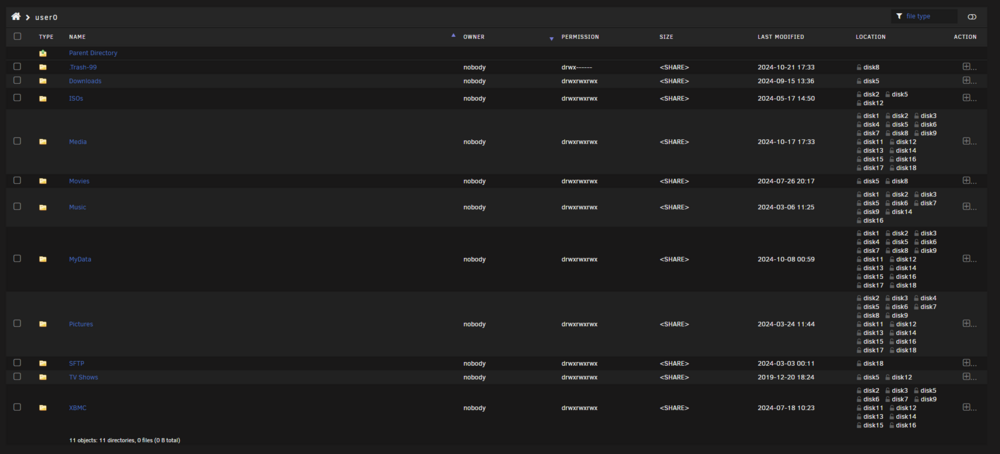Sort by the Permission column header
The image size is (1000, 454).
580,37
